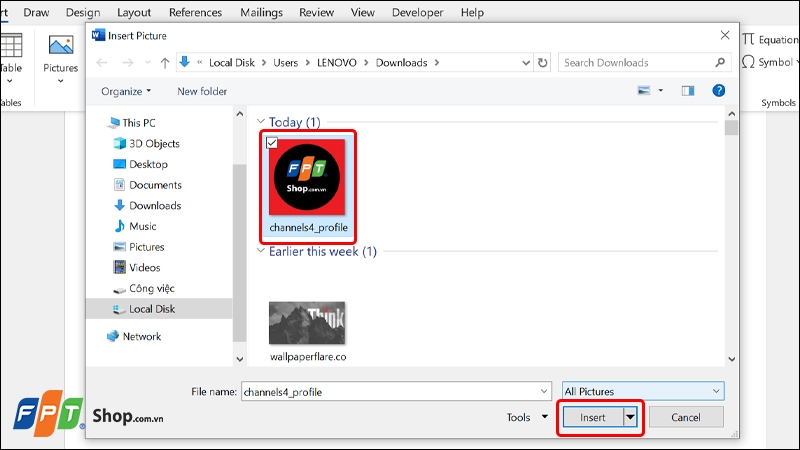Open recent locations dropdown arrow

(147, 63)
